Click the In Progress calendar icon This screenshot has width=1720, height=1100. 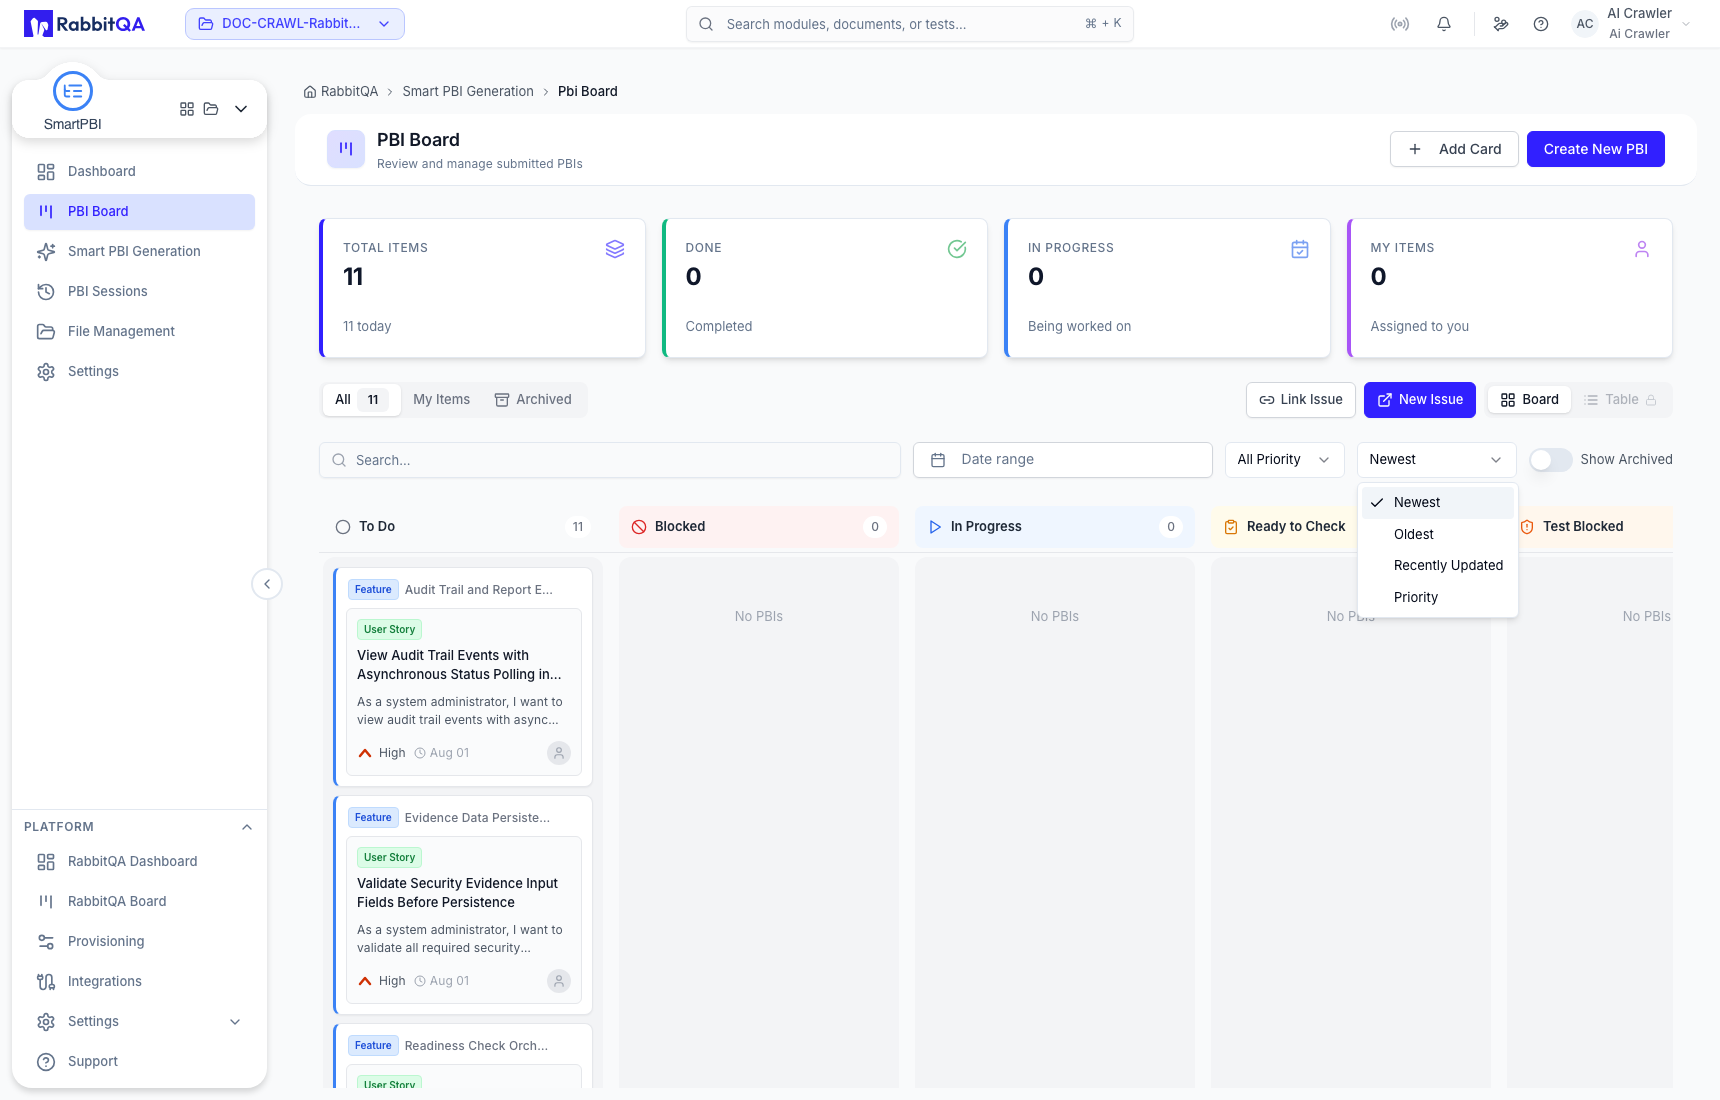click(x=1300, y=249)
